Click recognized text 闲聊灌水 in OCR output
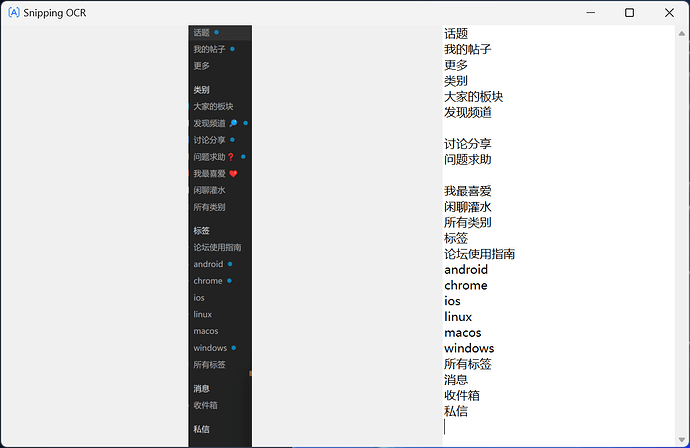This screenshot has width=690, height=448. pyautogui.click(x=468, y=207)
